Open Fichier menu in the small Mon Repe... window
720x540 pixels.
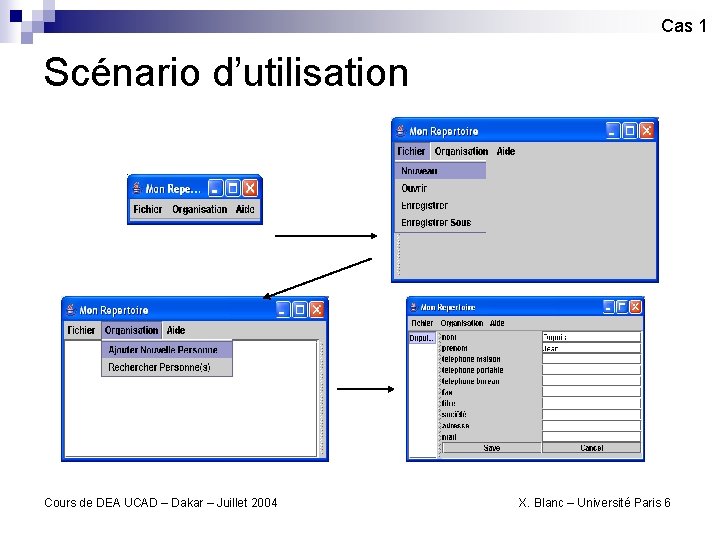coord(147,209)
